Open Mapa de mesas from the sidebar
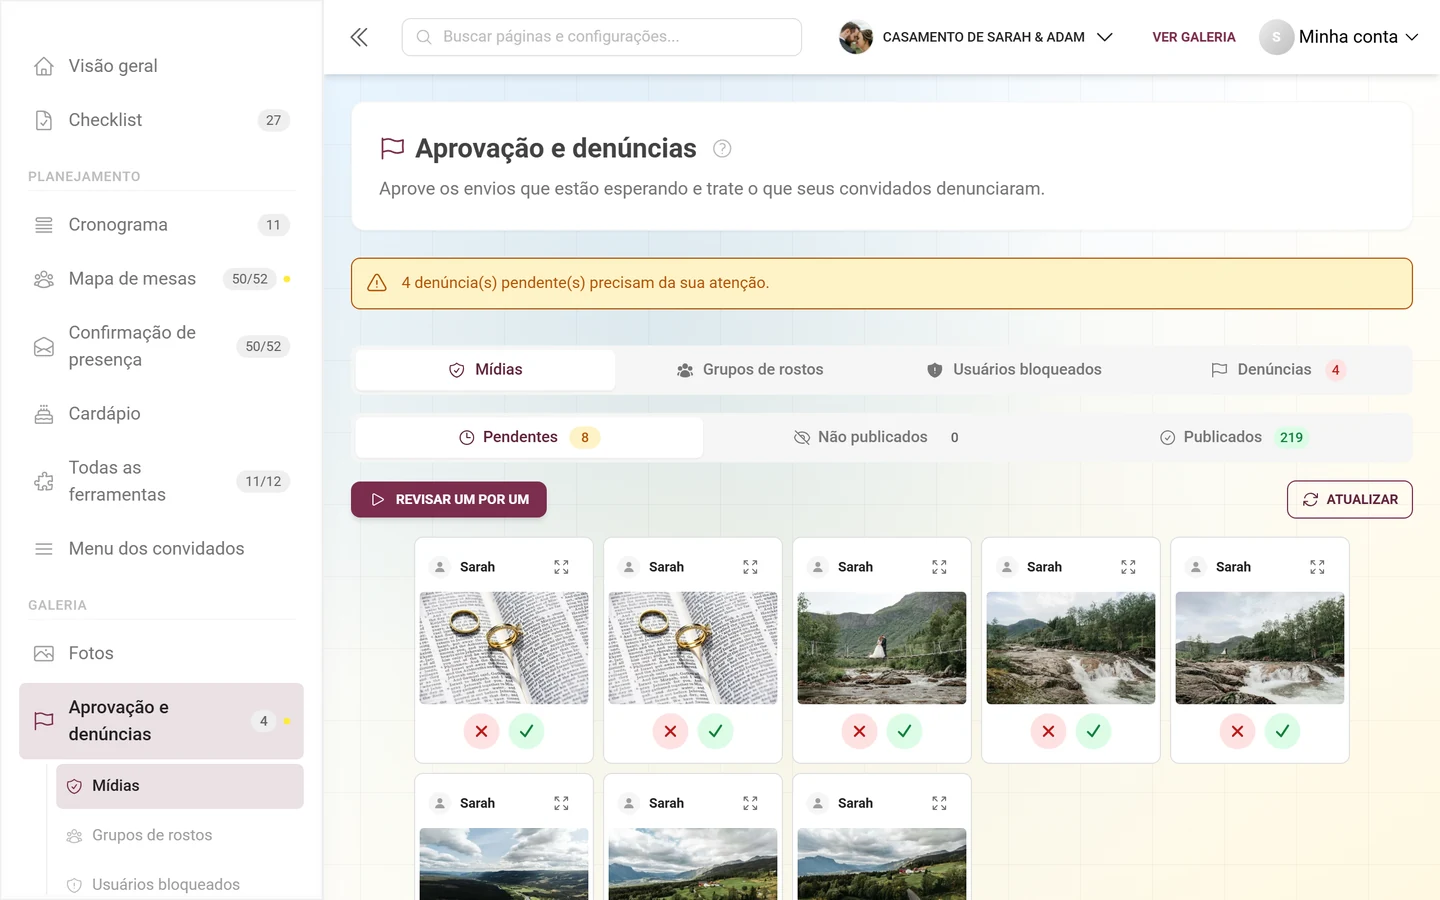Screen dimensions: 1440x900 pos(161,279)
